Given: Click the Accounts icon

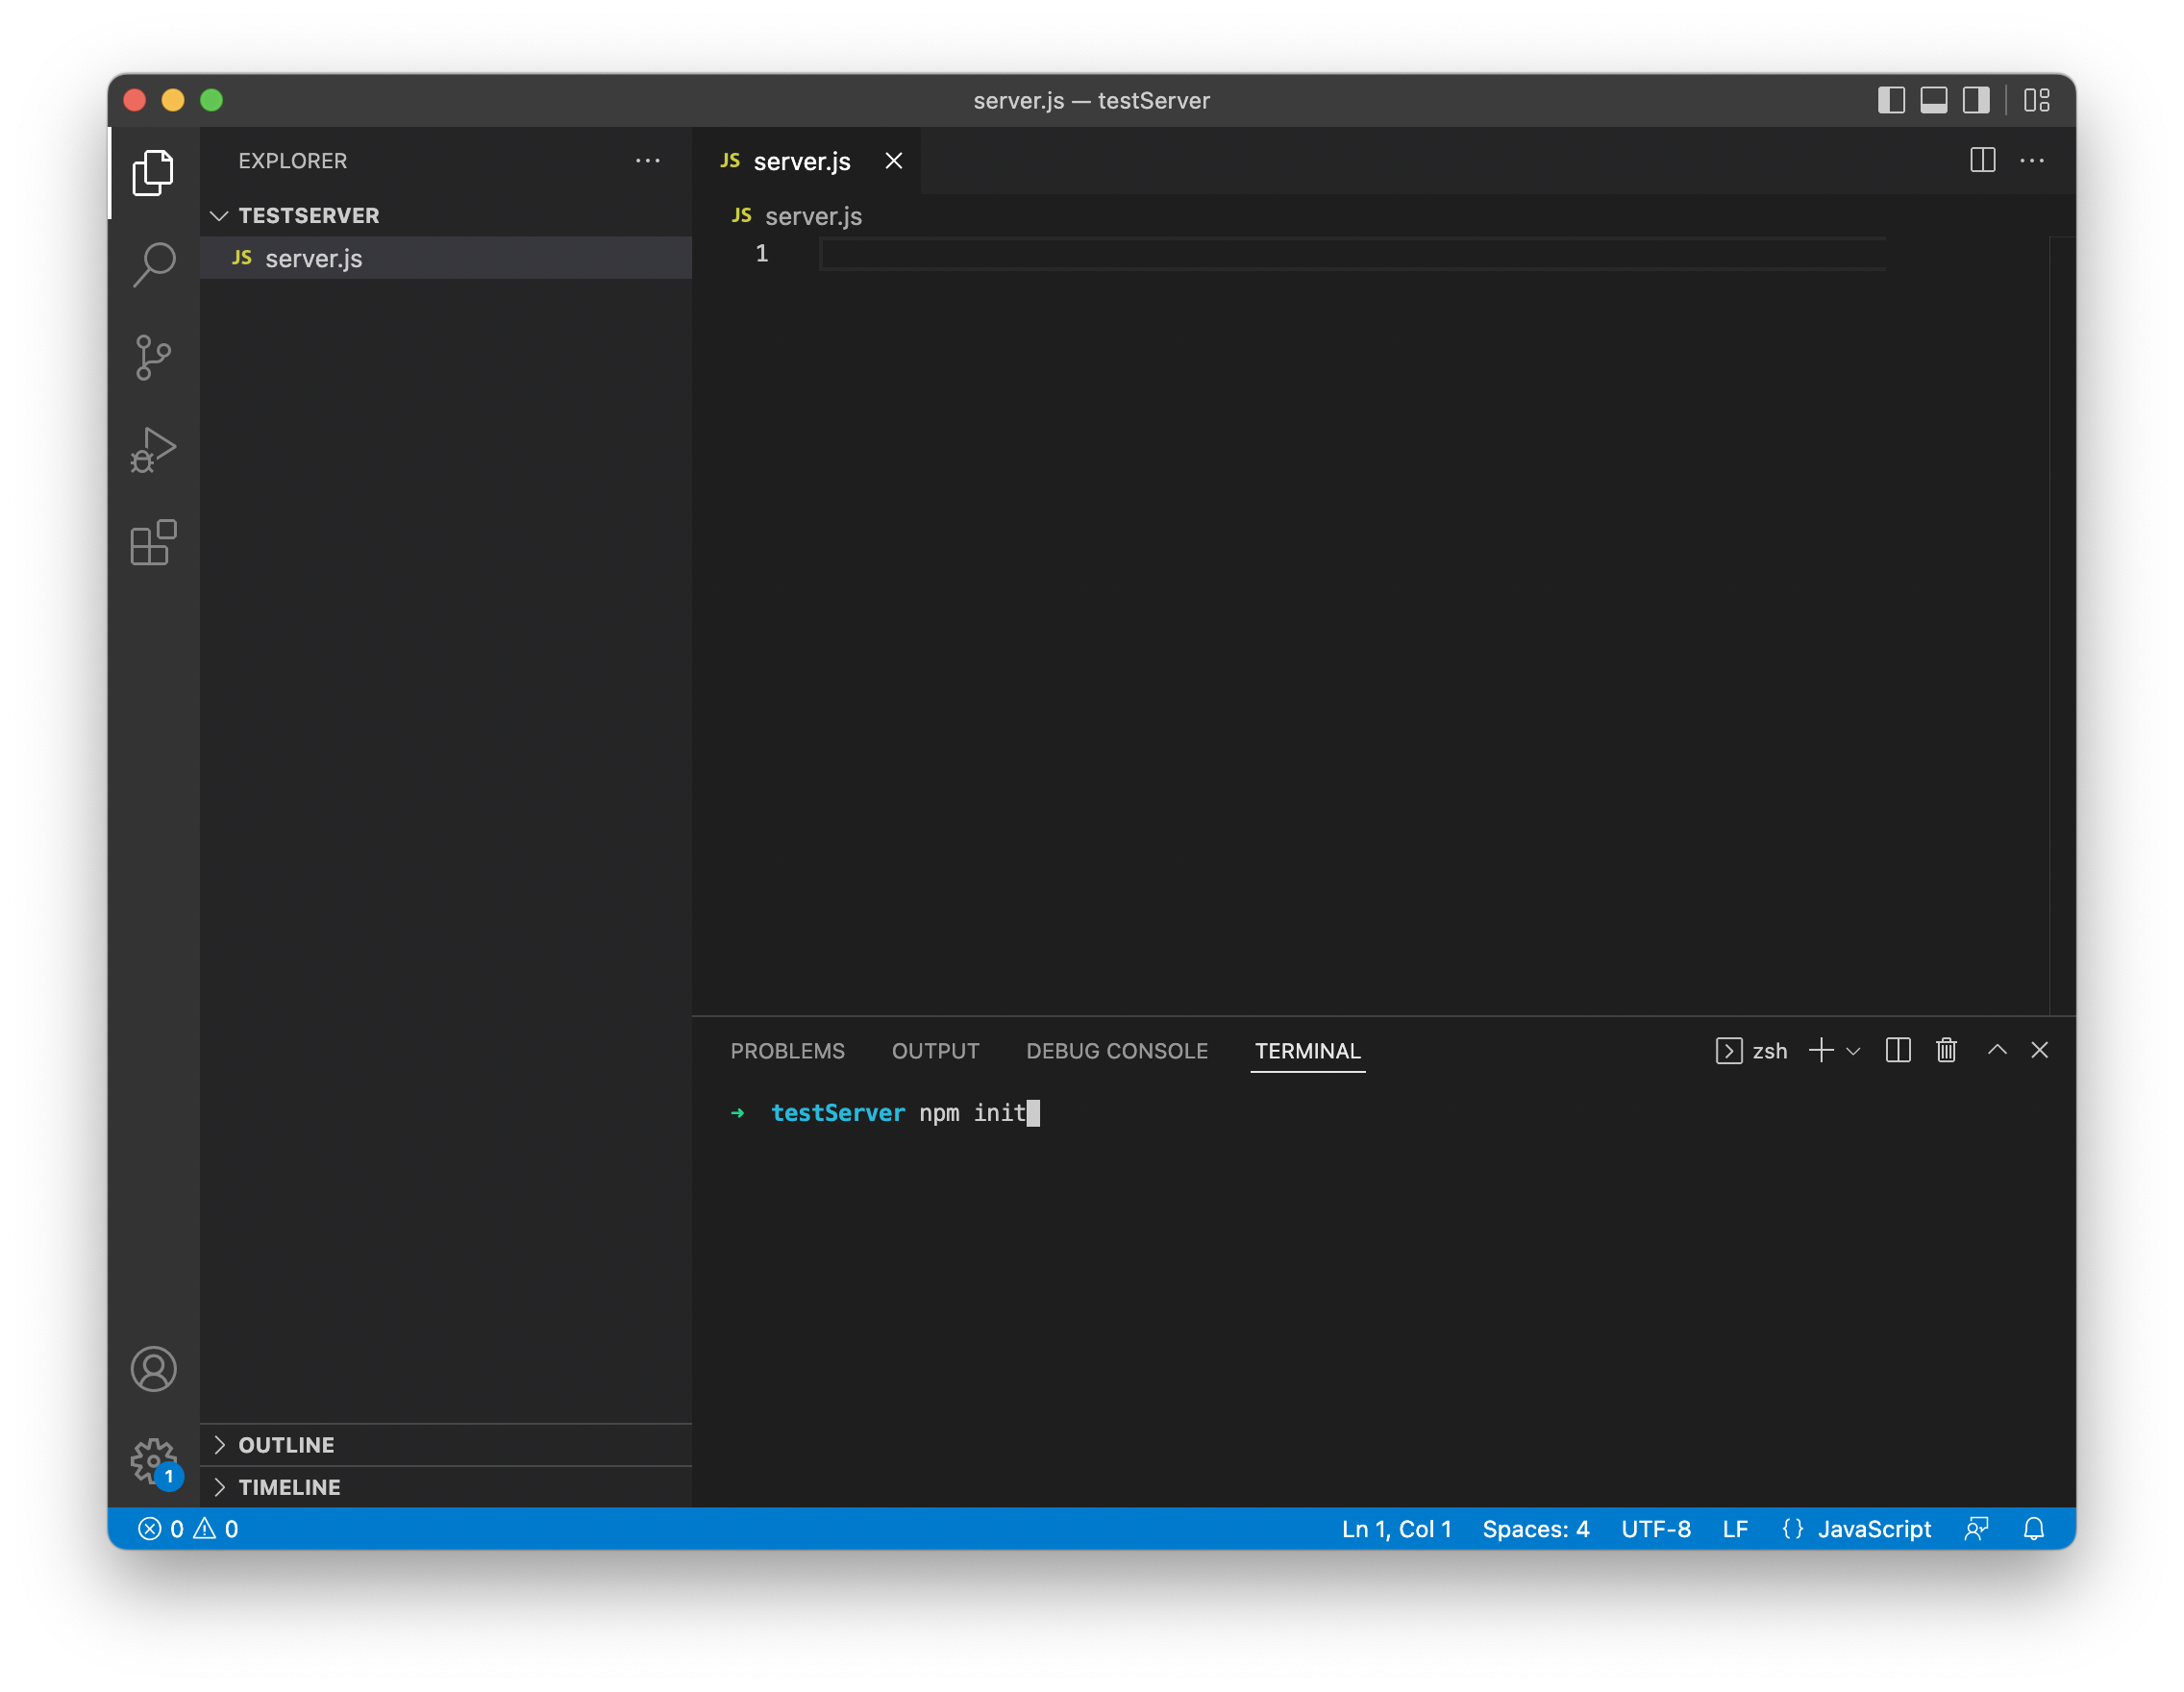Looking at the screenshot, I should click(153, 1369).
